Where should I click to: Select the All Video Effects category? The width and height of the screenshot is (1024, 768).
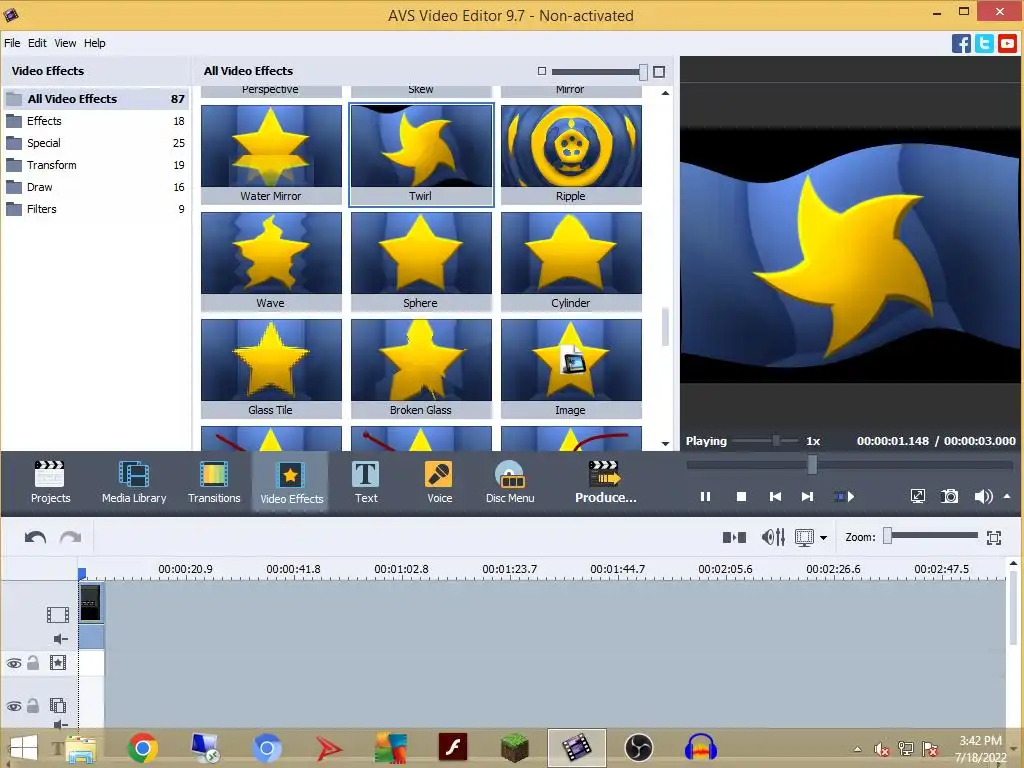click(x=96, y=99)
